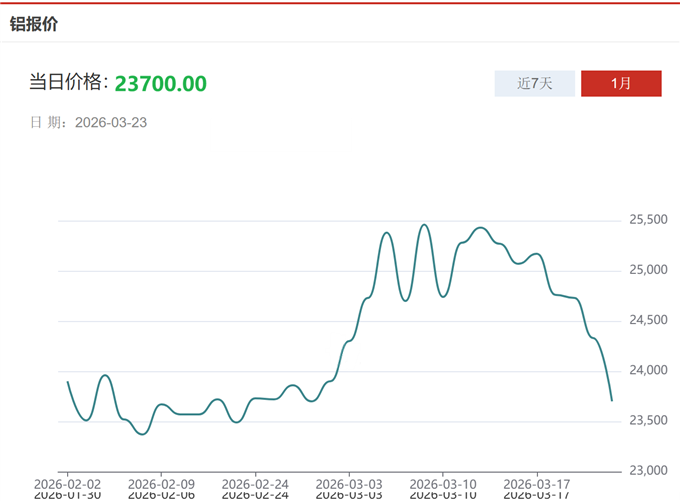Click the 铝报价 section title

pyautogui.click(x=34, y=24)
